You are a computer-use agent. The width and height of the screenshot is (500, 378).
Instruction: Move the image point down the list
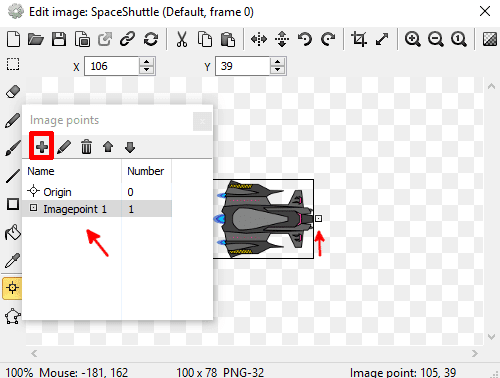pyautogui.click(x=130, y=147)
